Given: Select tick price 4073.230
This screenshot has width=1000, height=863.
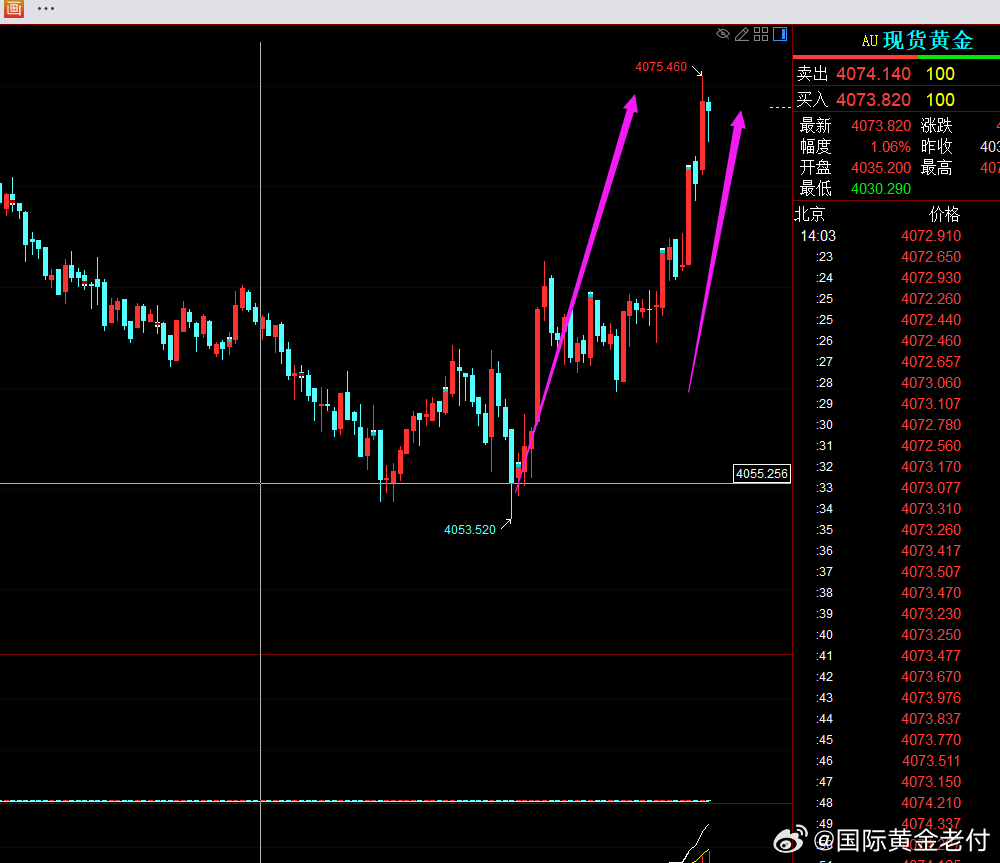Looking at the screenshot, I should tap(931, 614).
